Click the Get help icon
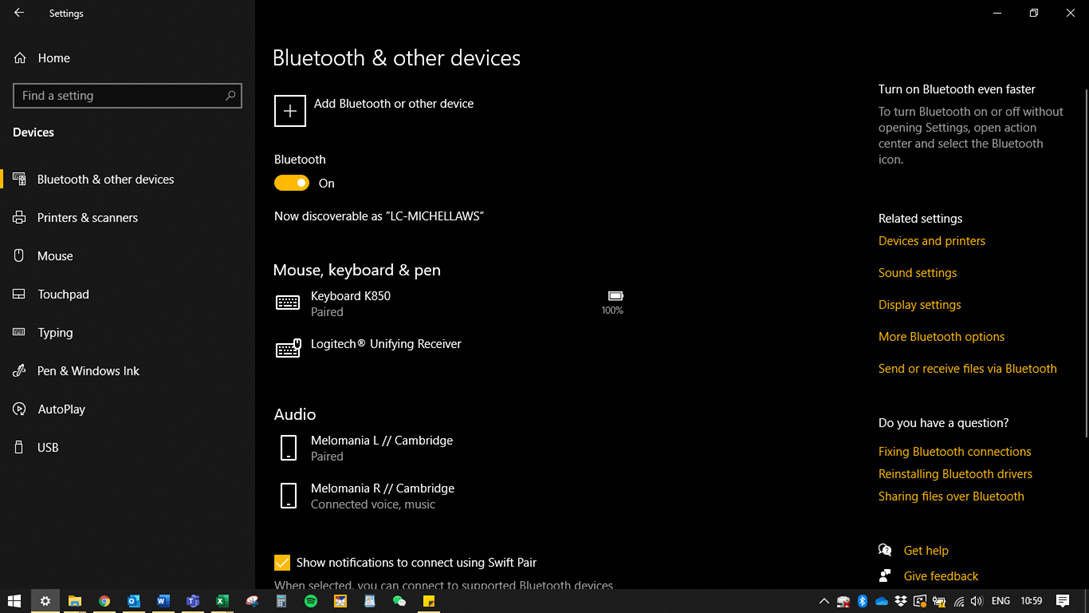 coord(885,550)
